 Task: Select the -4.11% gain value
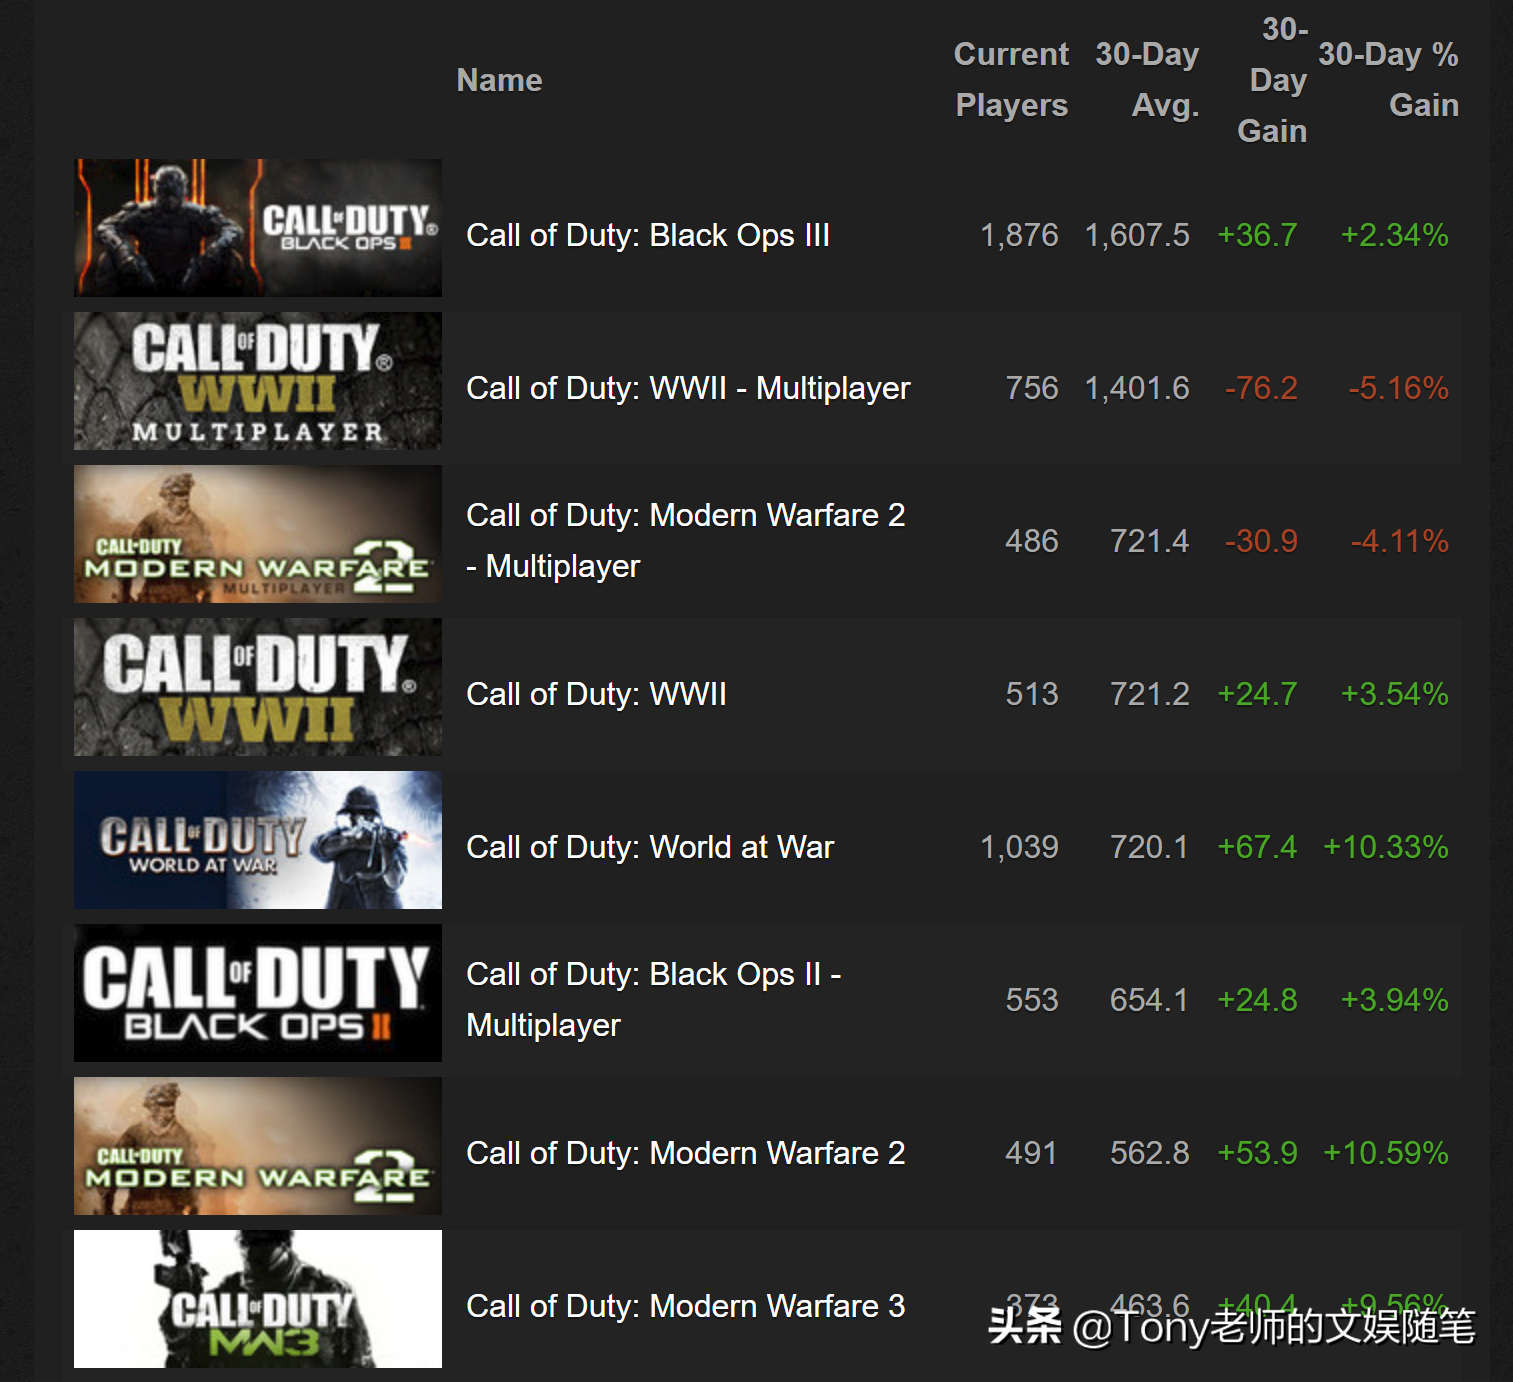(x=1399, y=541)
